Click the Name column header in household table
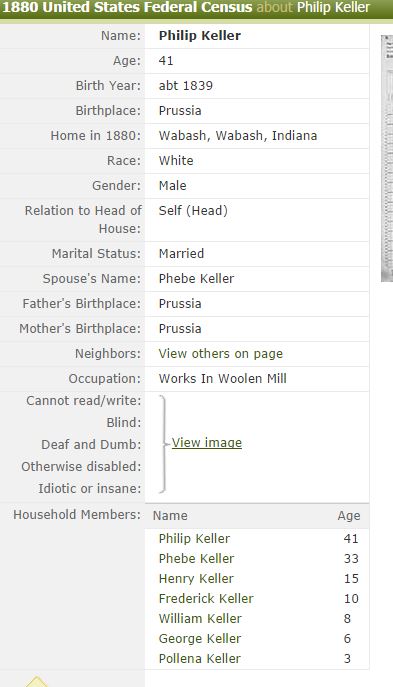 (x=170, y=516)
